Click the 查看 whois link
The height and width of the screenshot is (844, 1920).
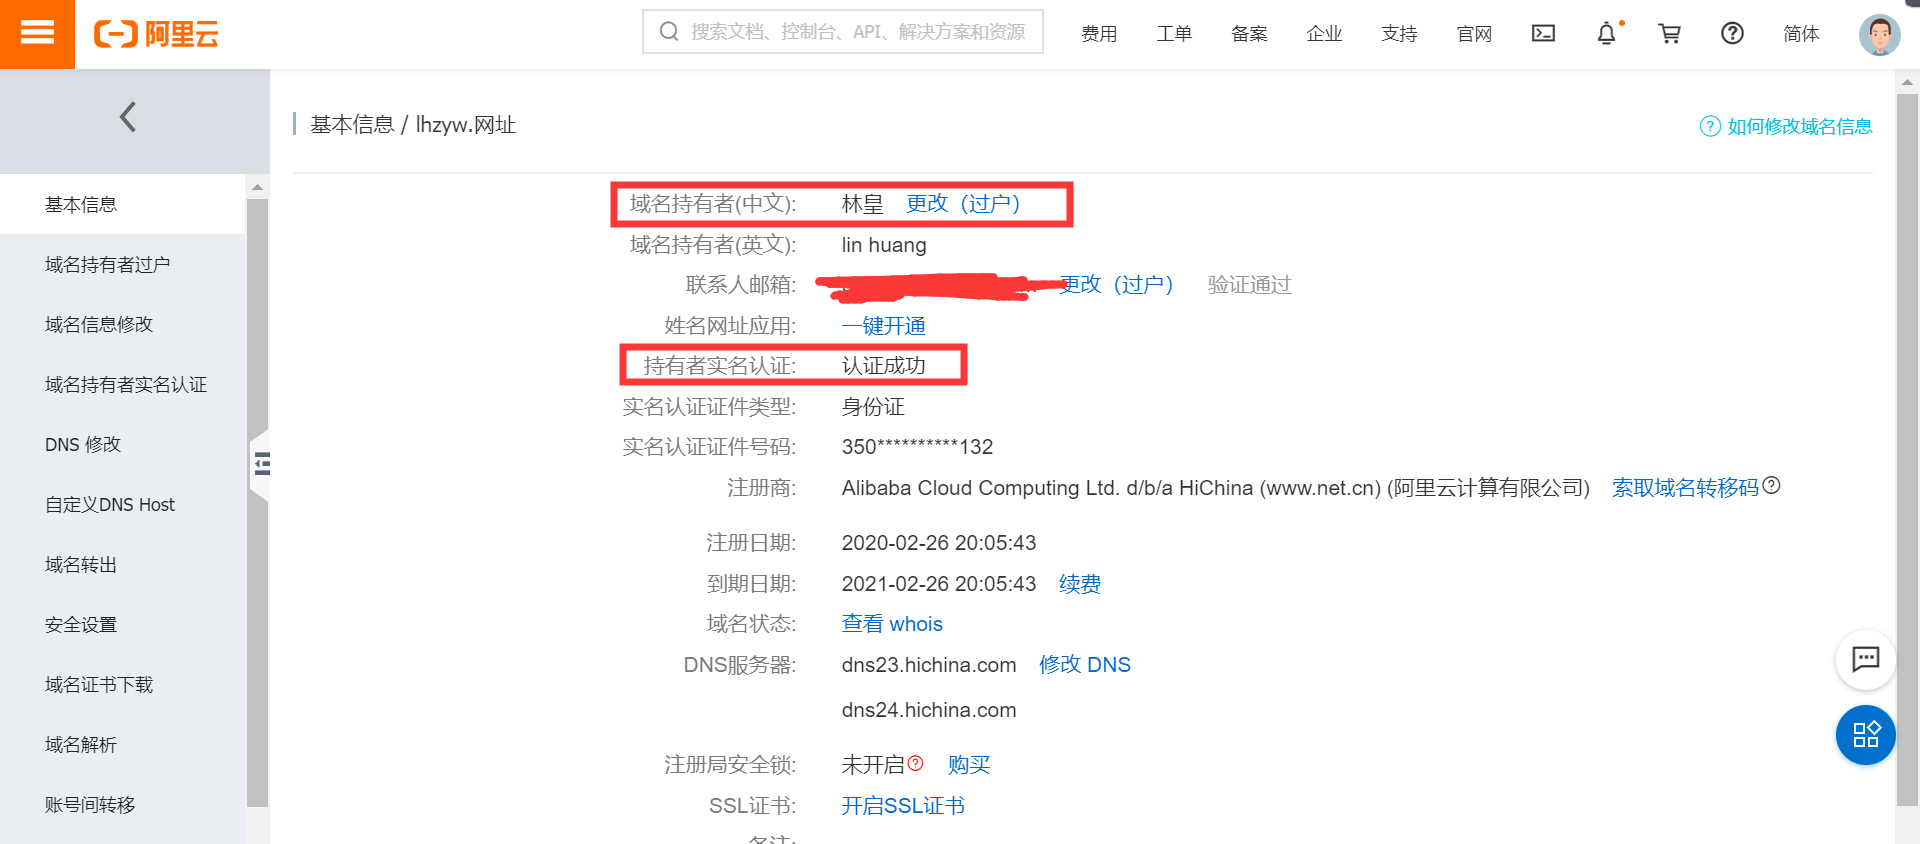point(892,624)
